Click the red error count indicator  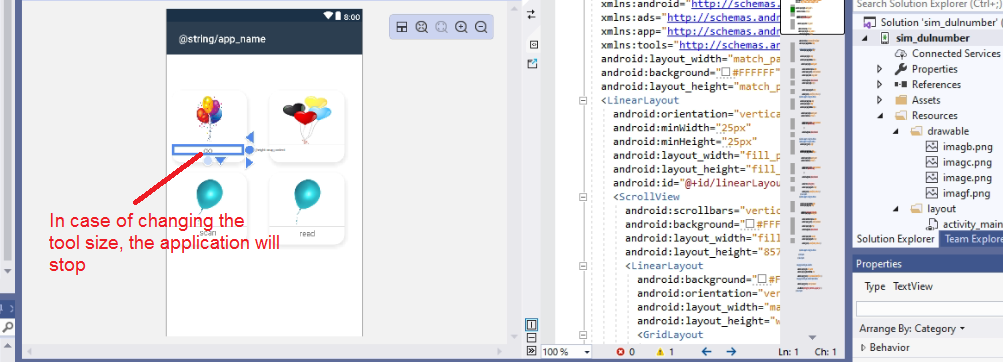tap(626, 352)
